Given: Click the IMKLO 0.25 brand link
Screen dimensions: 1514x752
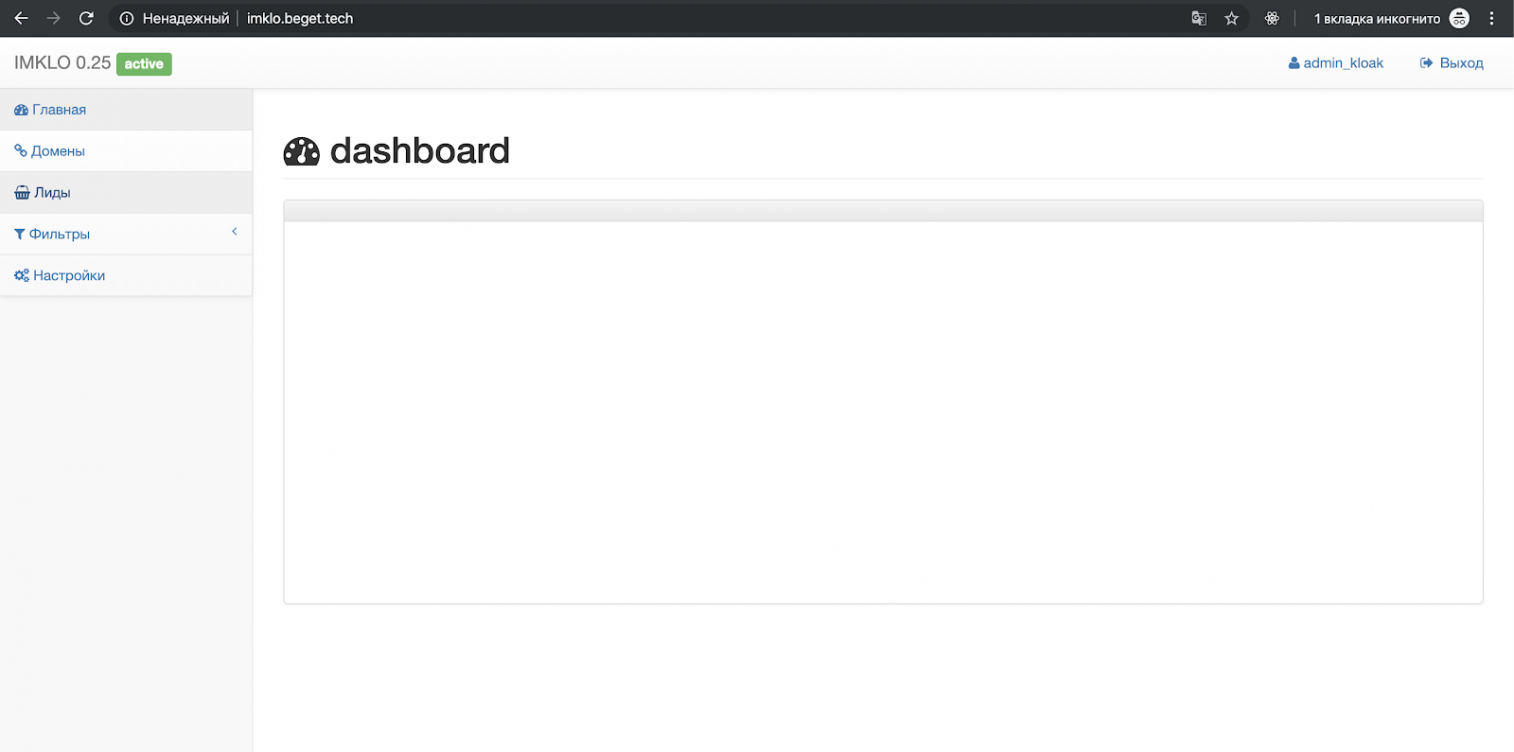Looking at the screenshot, I should (62, 63).
